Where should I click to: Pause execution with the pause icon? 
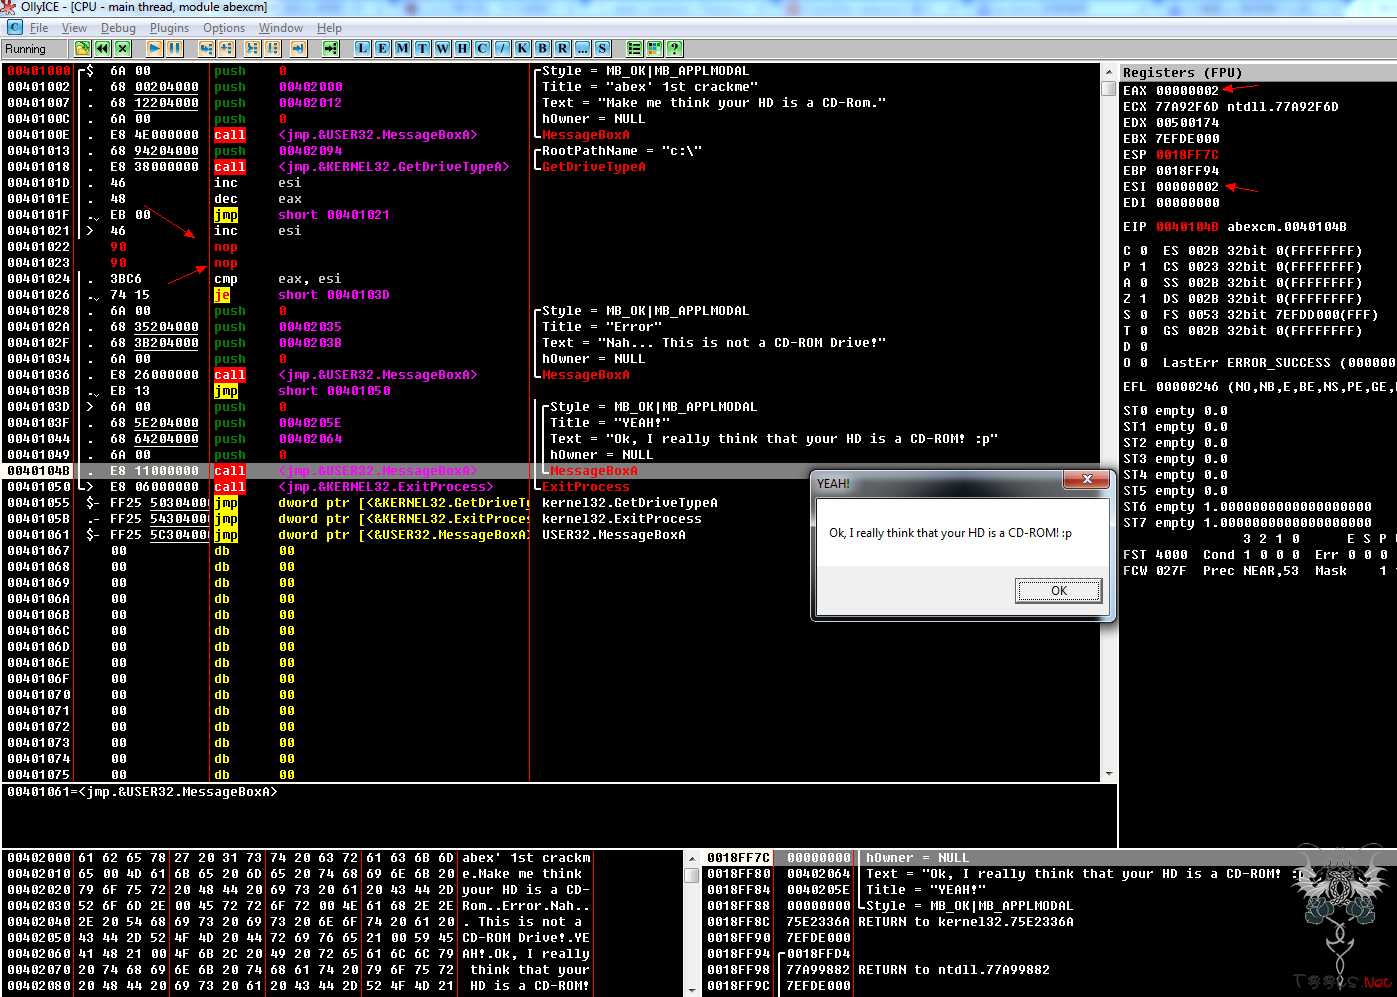click(x=175, y=48)
